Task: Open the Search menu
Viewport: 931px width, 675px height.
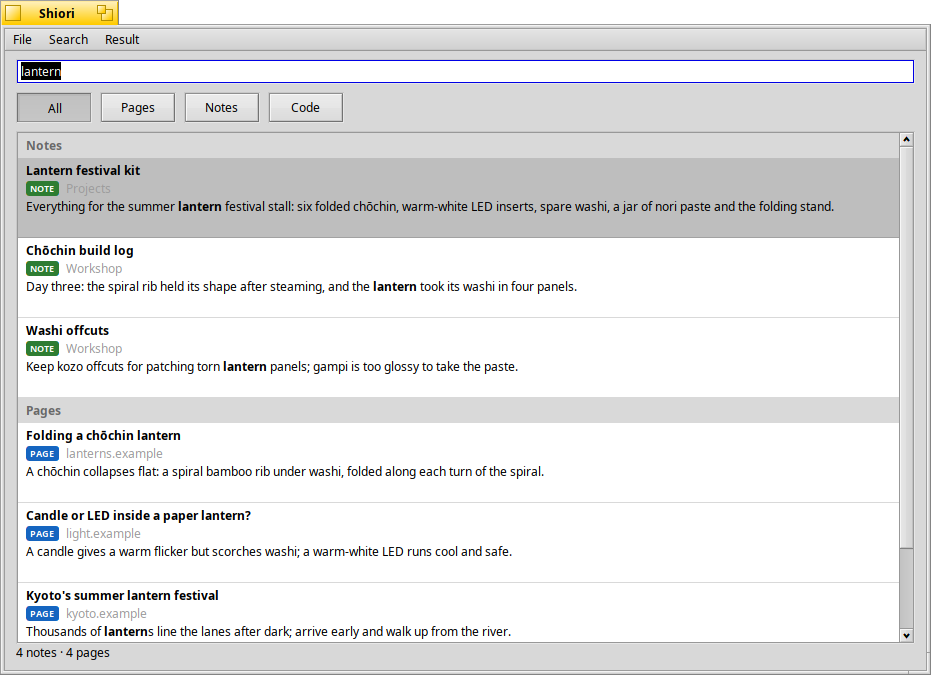Action: click(68, 39)
